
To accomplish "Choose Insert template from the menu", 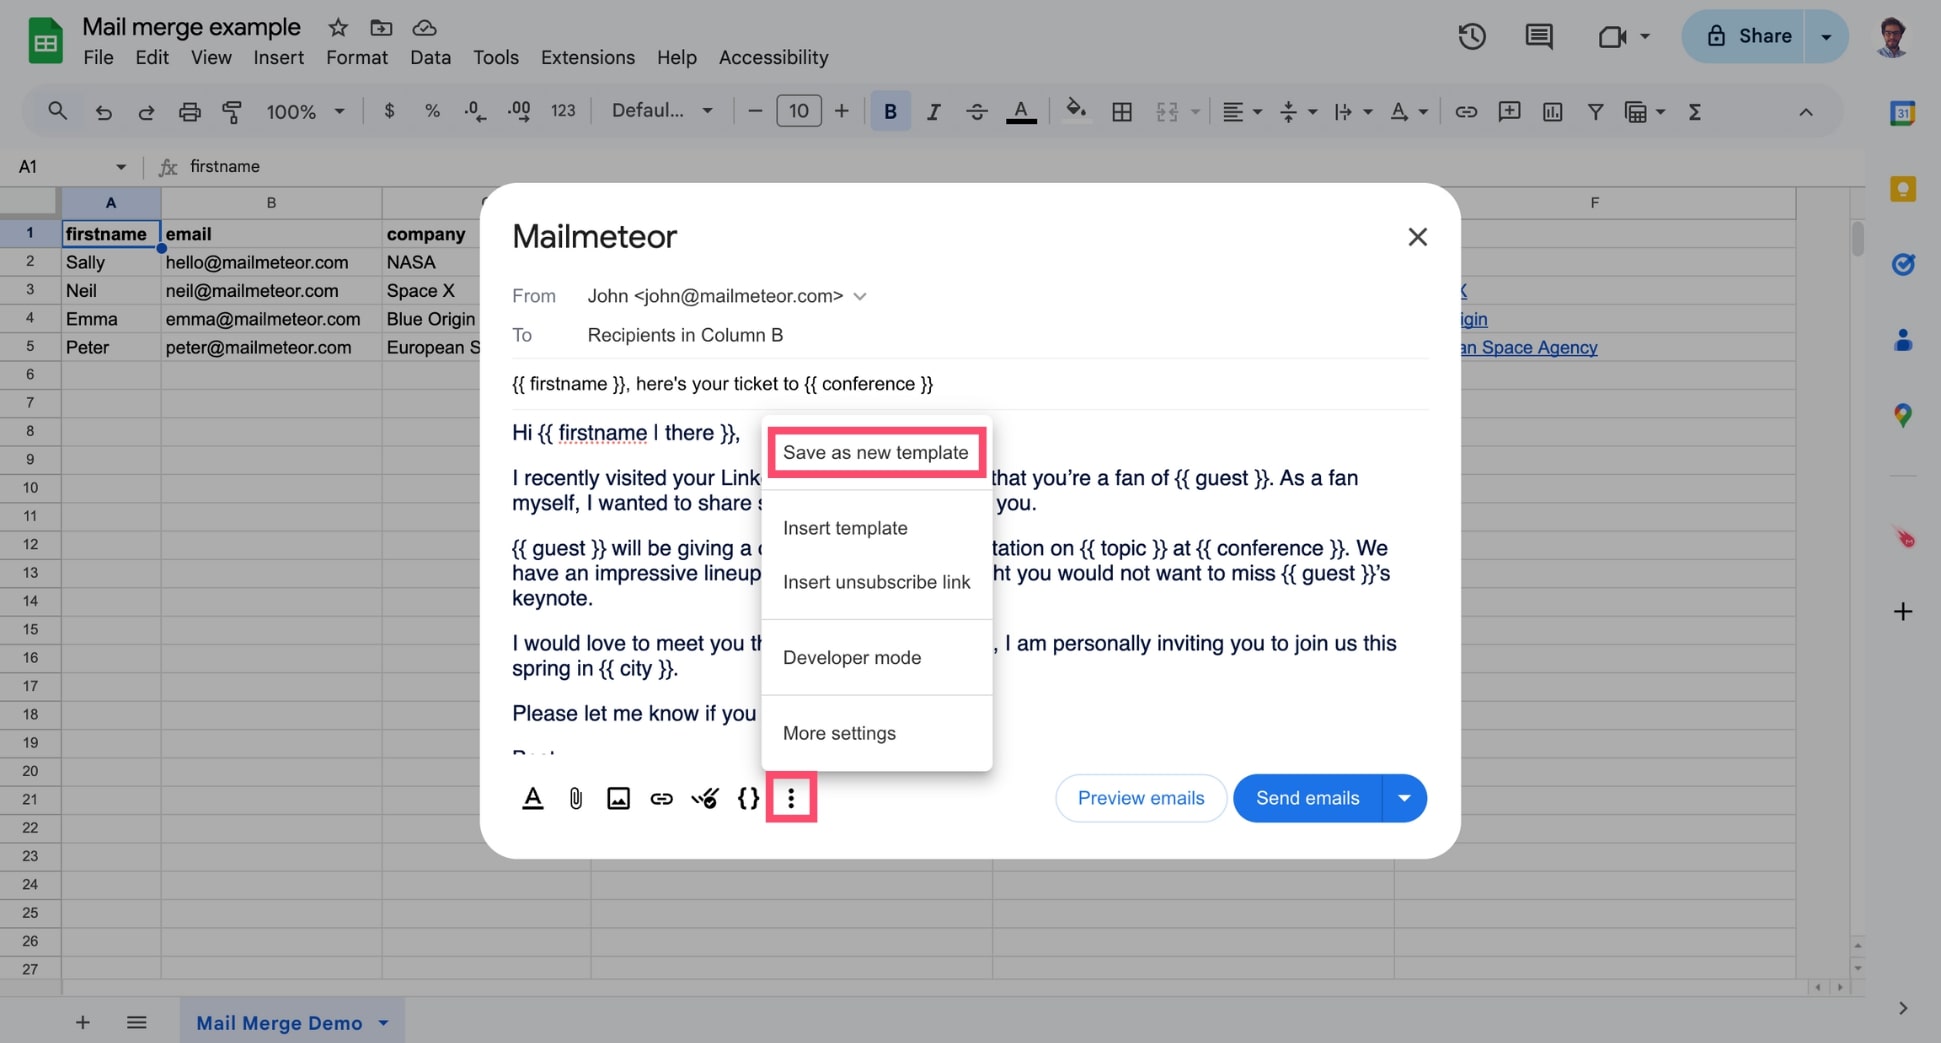I will pos(876,528).
